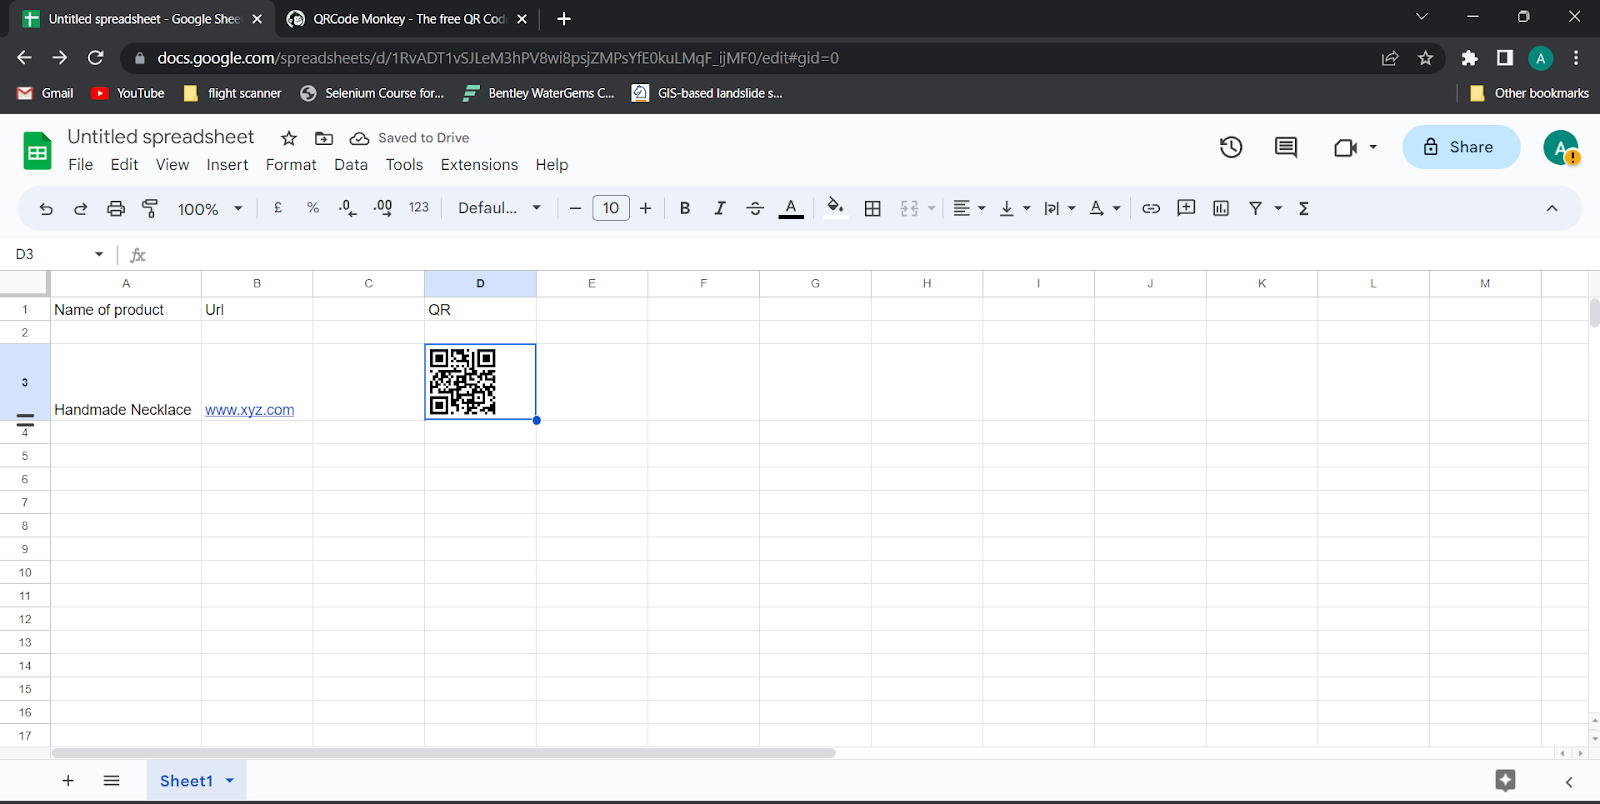The height and width of the screenshot is (804, 1600).
Task: Decrease font size with minus button
Action: (575, 208)
